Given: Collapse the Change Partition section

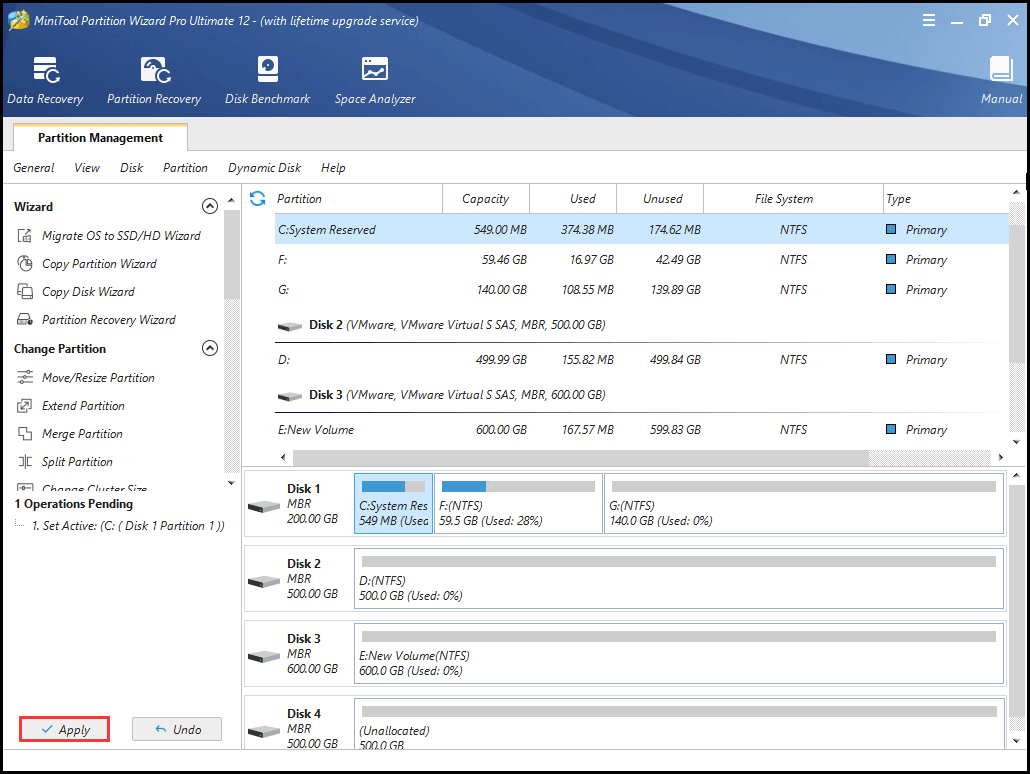Looking at the screenshot, I should 210,348.
